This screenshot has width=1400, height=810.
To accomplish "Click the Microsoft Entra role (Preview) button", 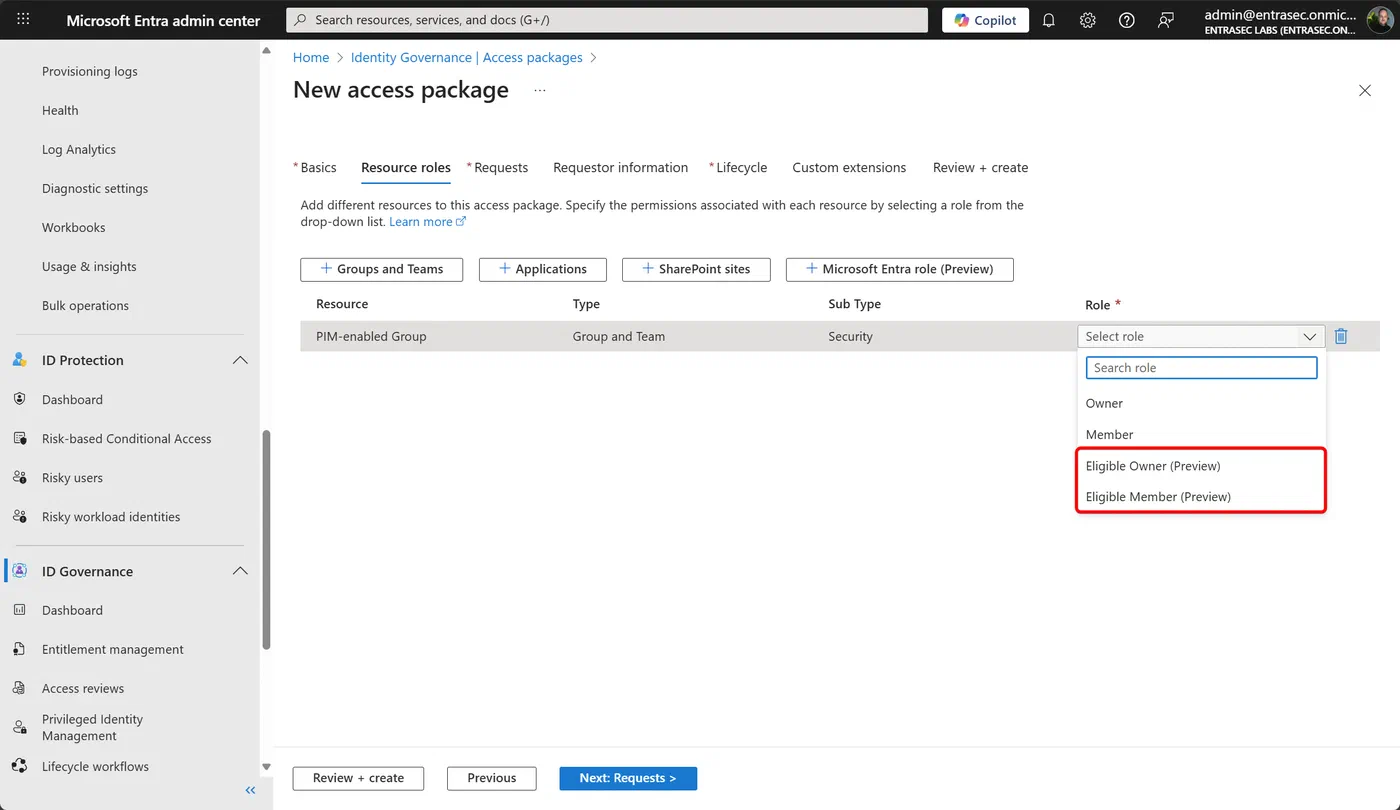I will point(899,269).
